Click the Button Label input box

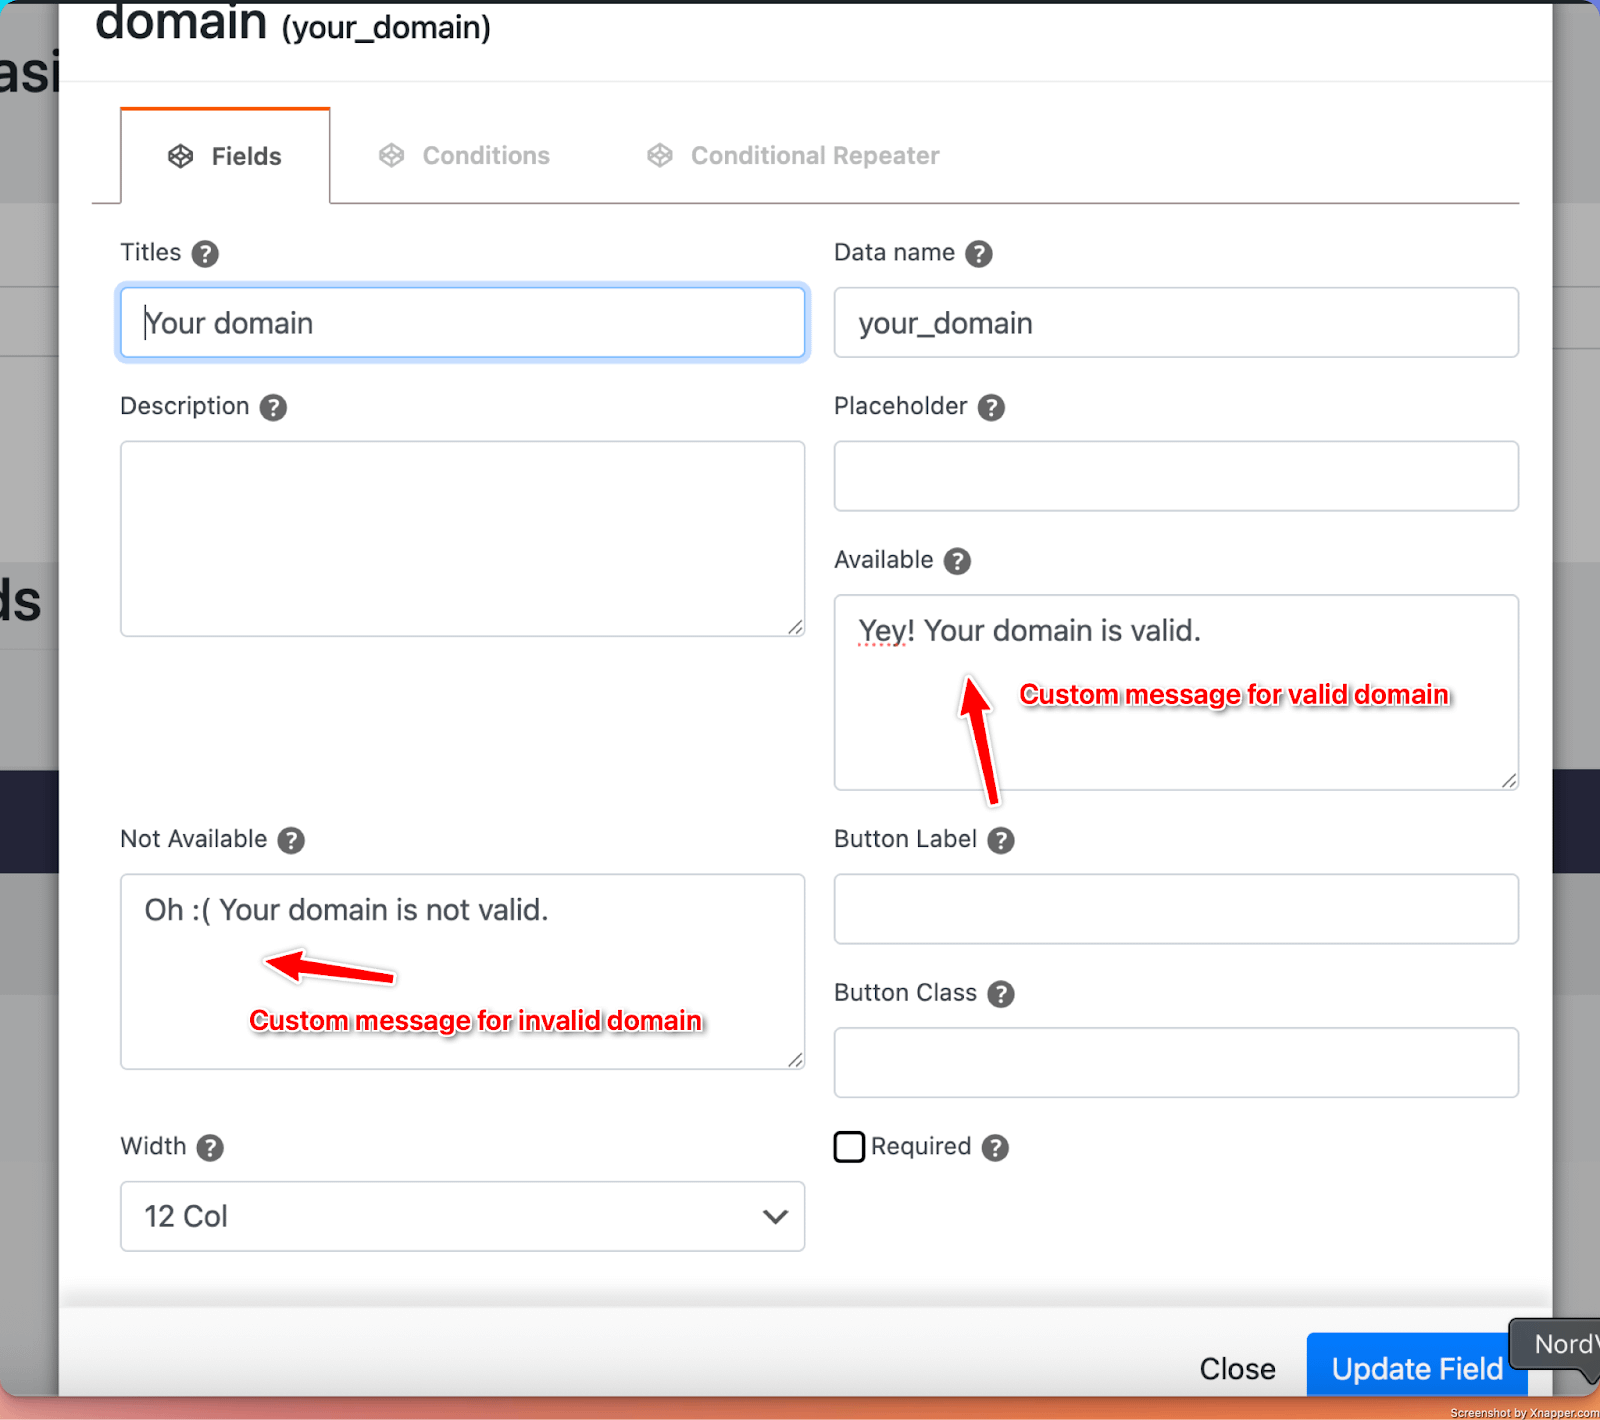[1176, 909]
